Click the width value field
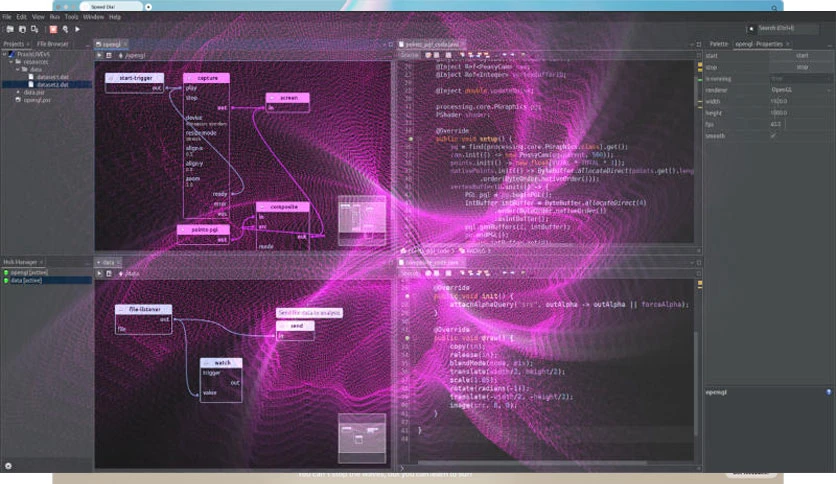836x484 pixels. pyautogui.click(x=800, y=101)
